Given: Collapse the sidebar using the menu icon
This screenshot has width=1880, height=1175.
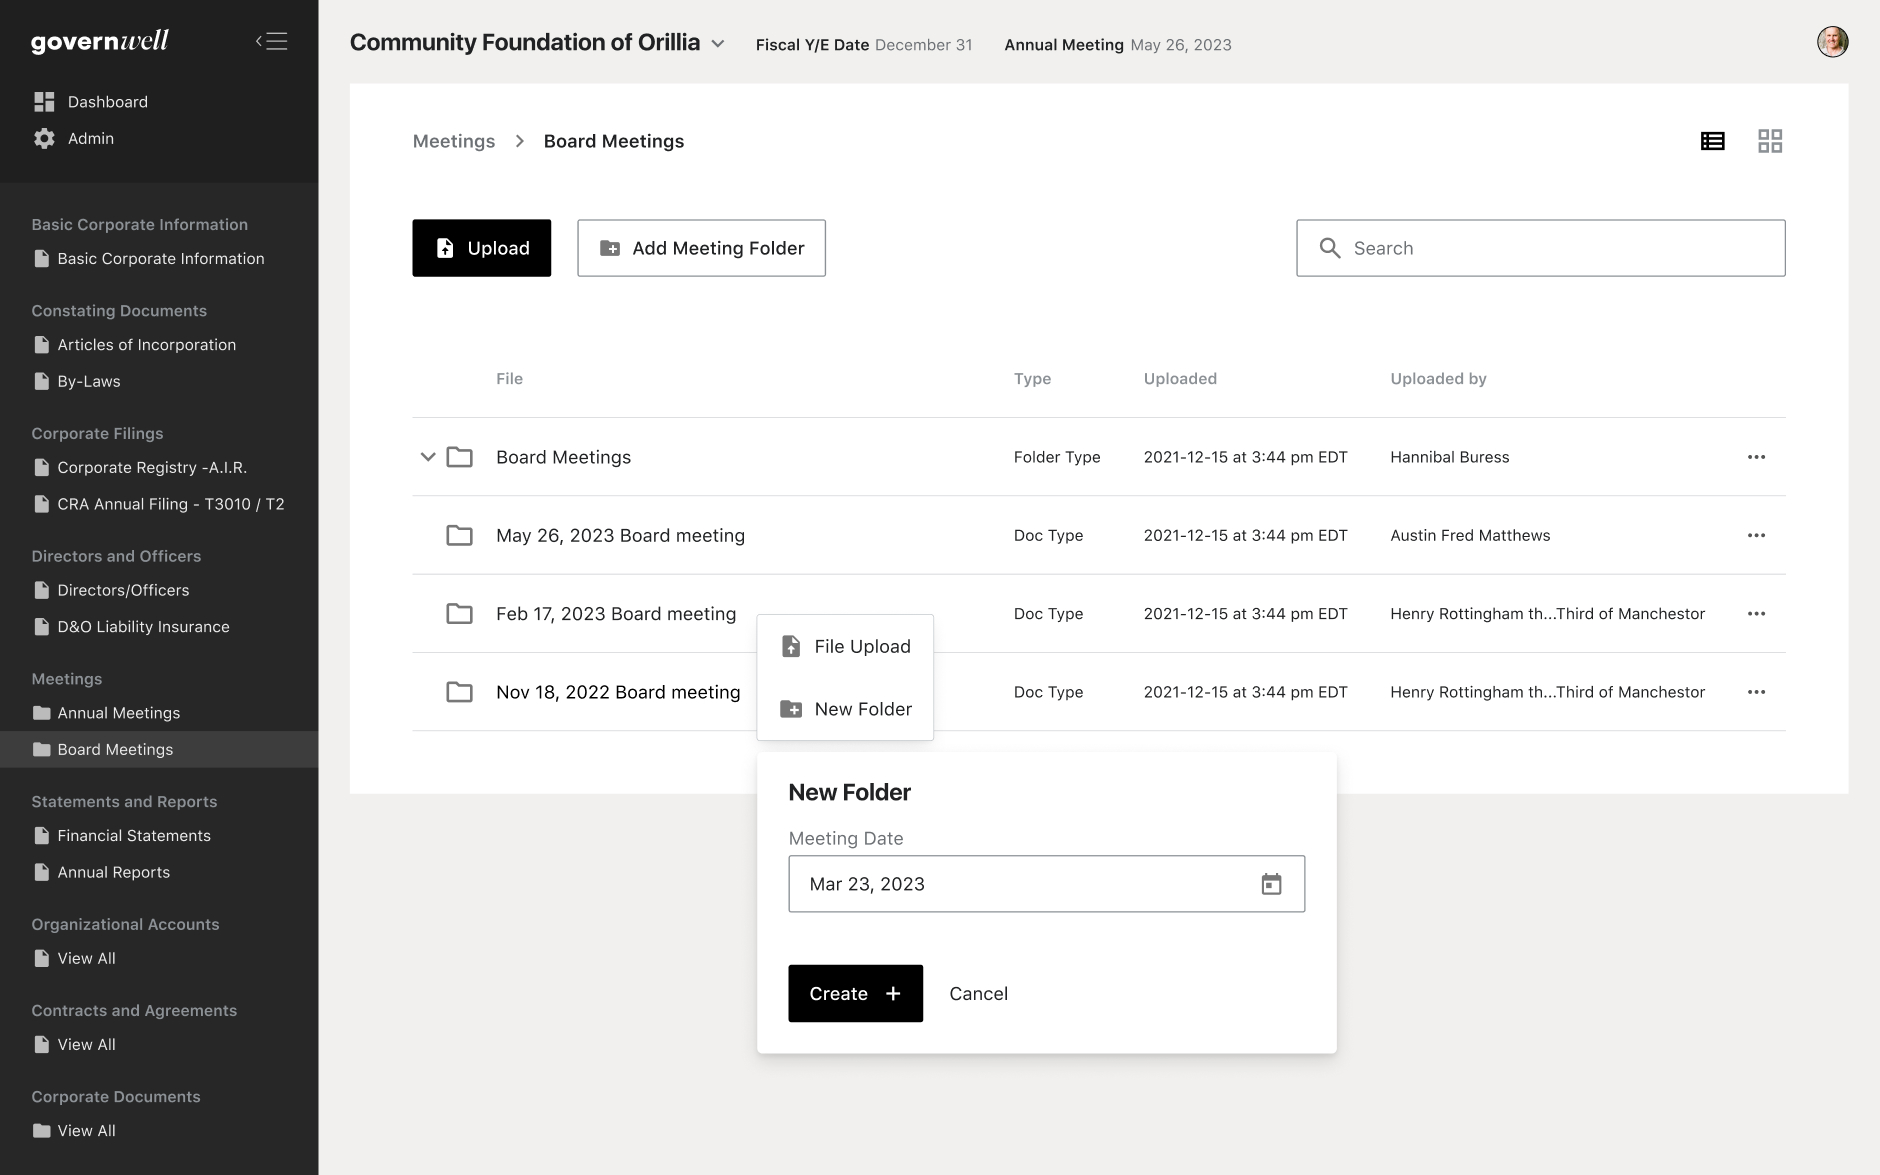Looking at the screenshot, I should 271,41.
